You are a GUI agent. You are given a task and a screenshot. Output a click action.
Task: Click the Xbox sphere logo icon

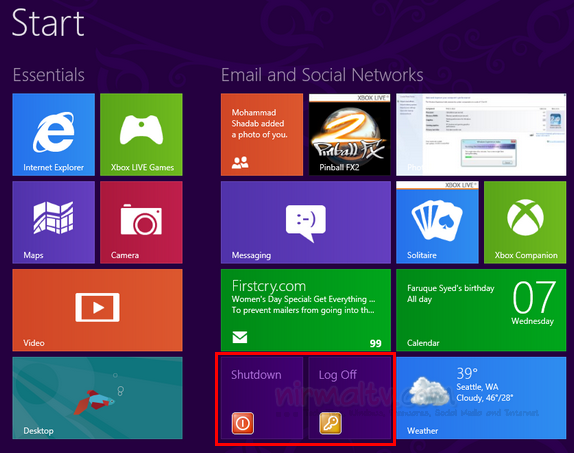525,217
